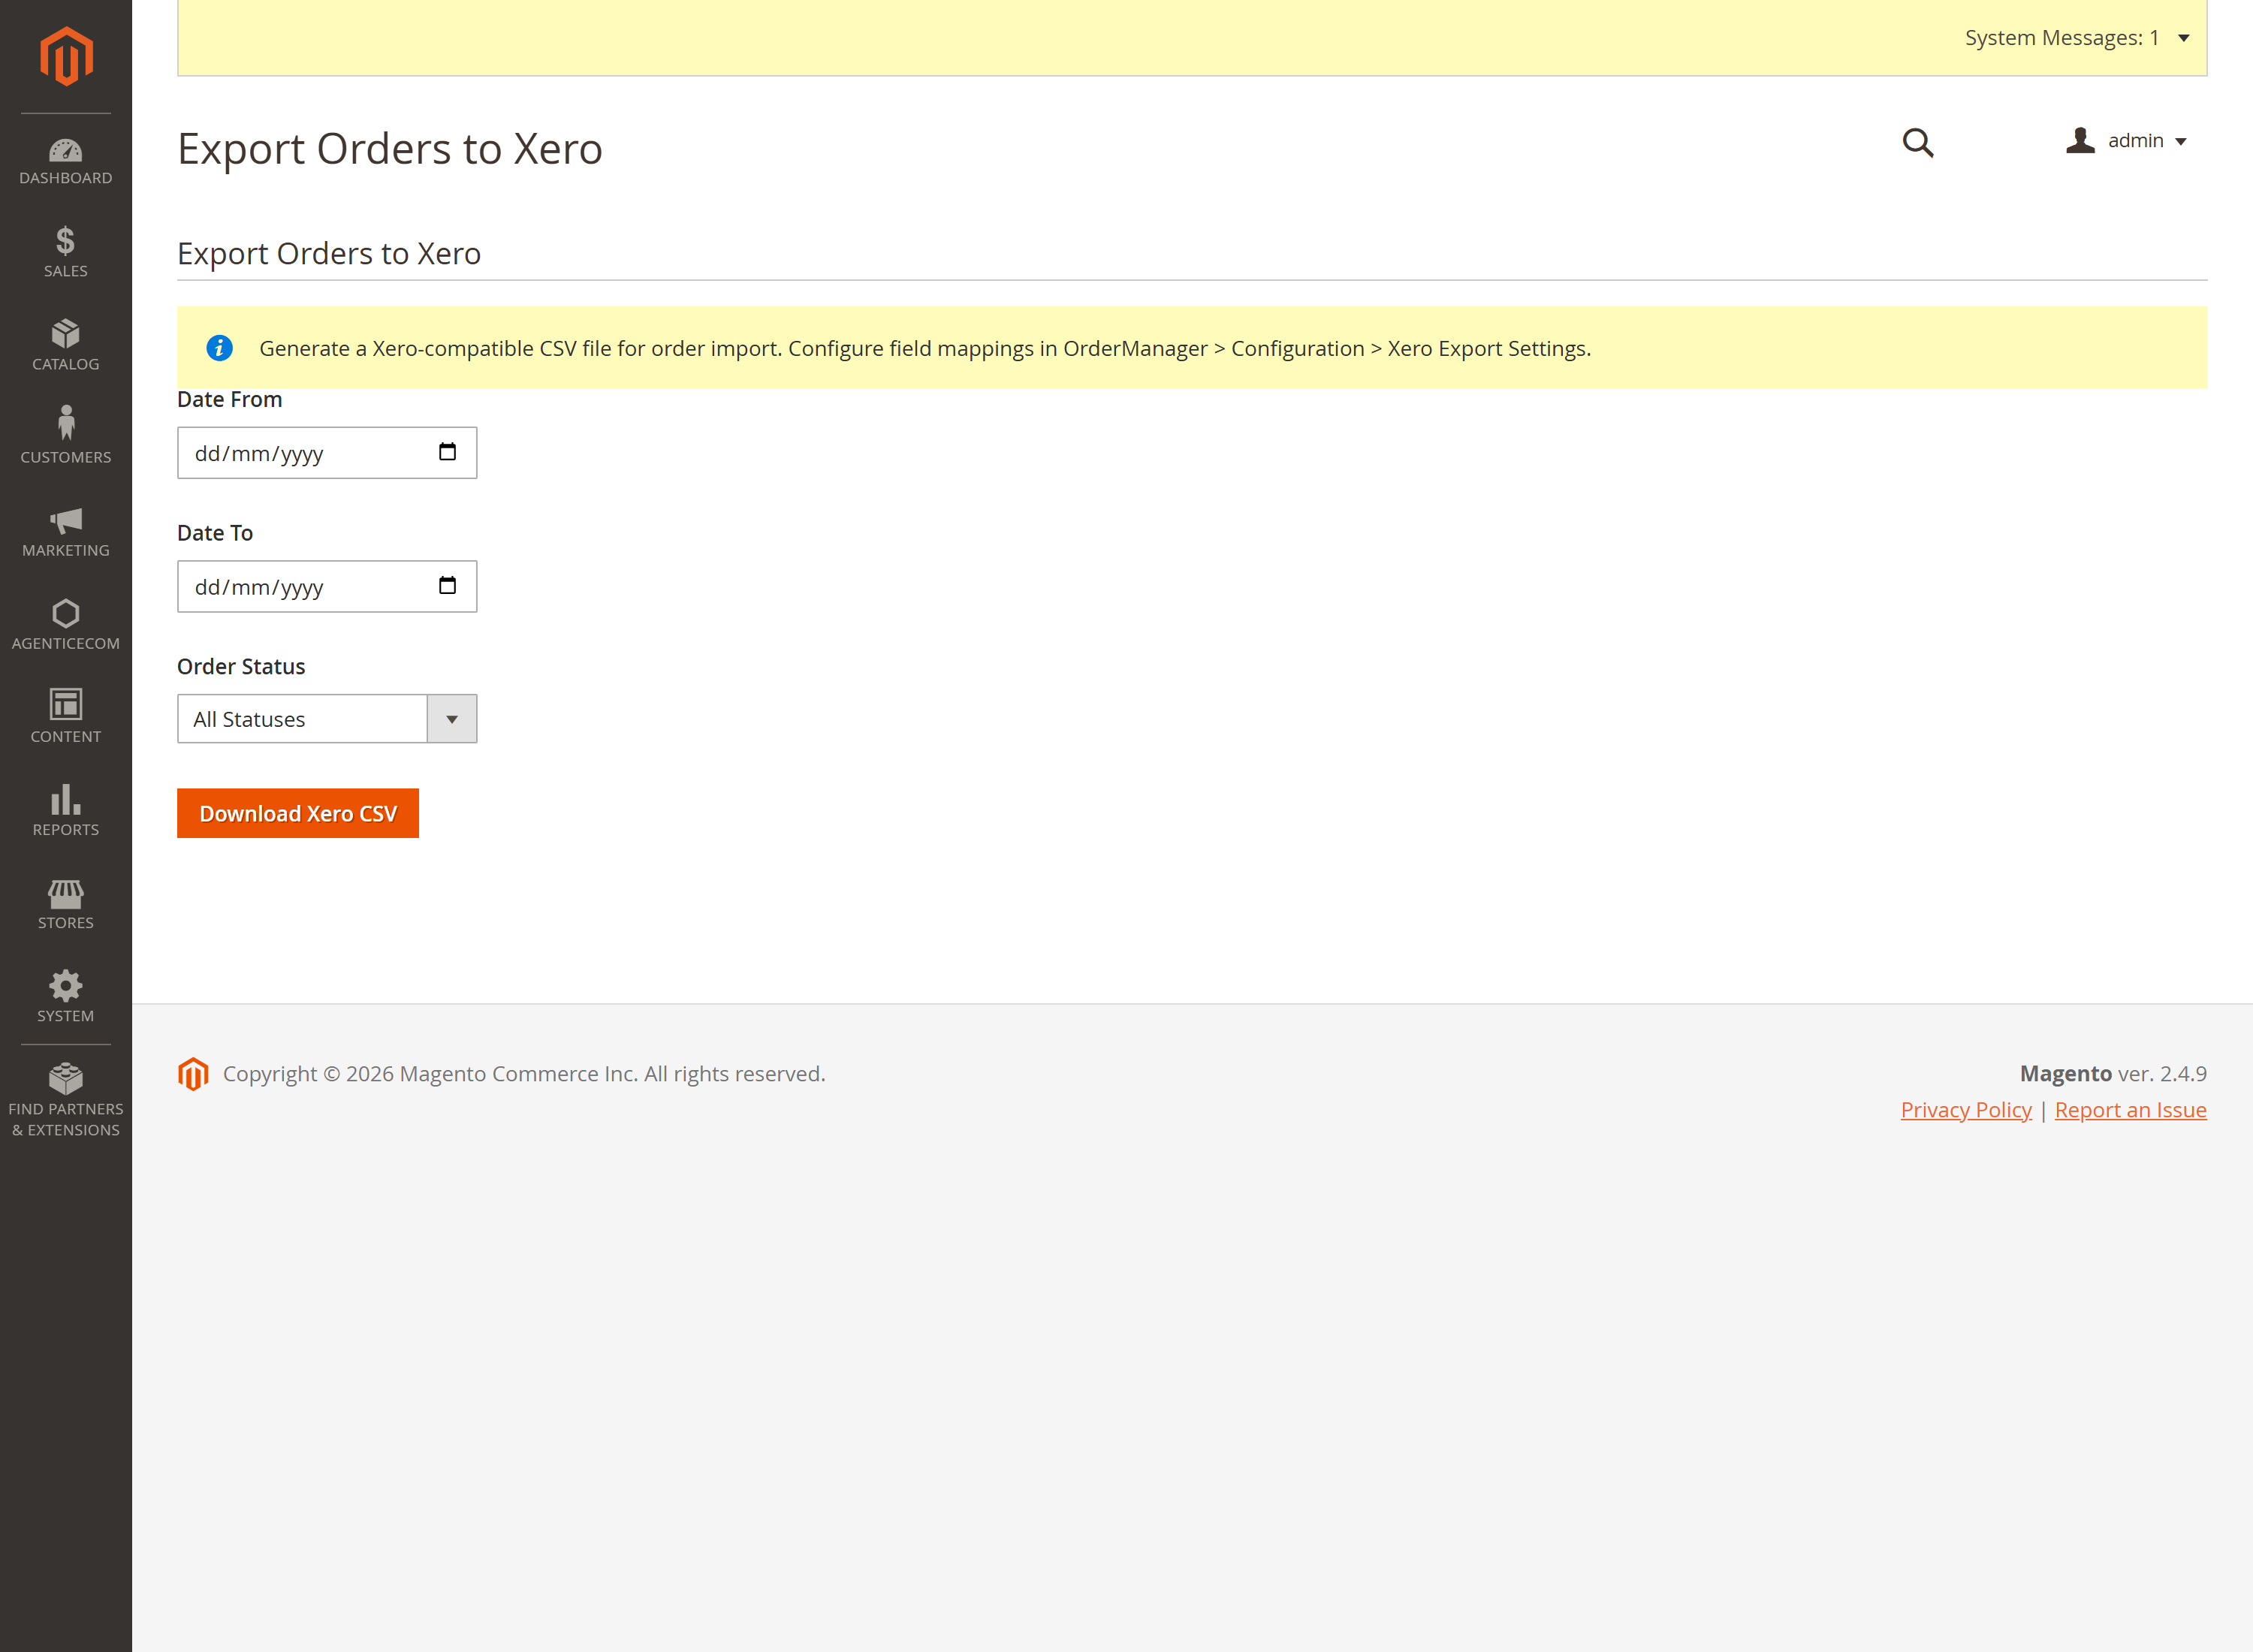
Task: Click the Magento logo in the footer
Action: tap(193, 1074)
